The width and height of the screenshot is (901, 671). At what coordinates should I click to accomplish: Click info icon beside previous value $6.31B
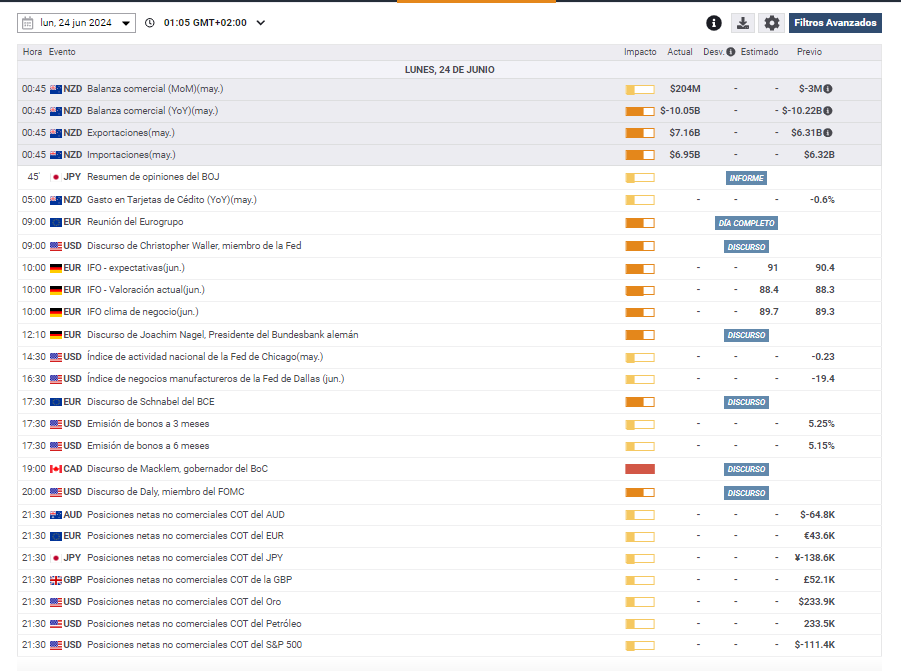coord(828,133)
